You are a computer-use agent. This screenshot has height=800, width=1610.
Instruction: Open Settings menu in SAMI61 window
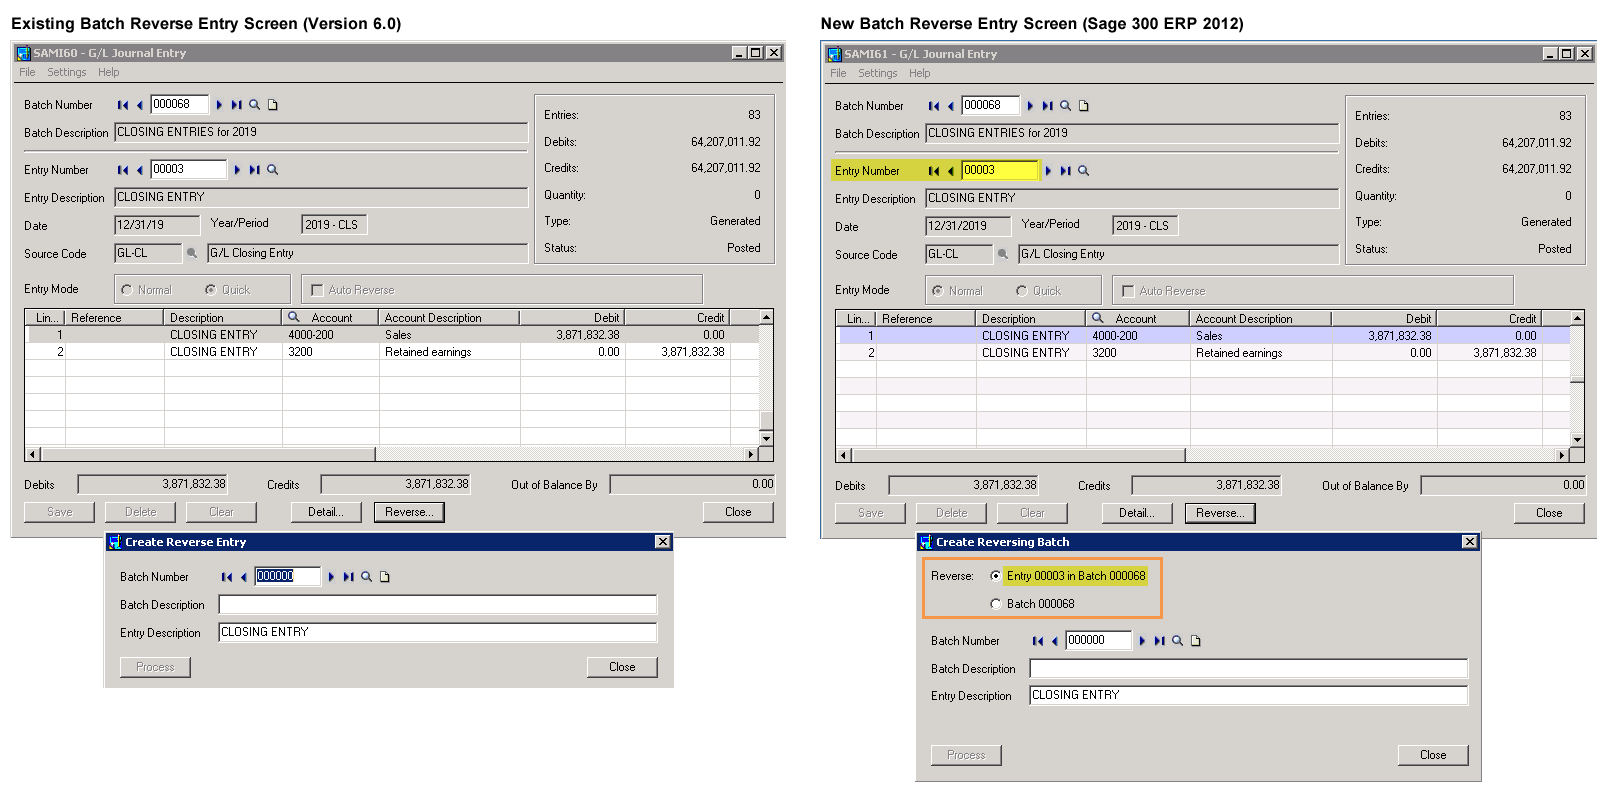point(878,73)
